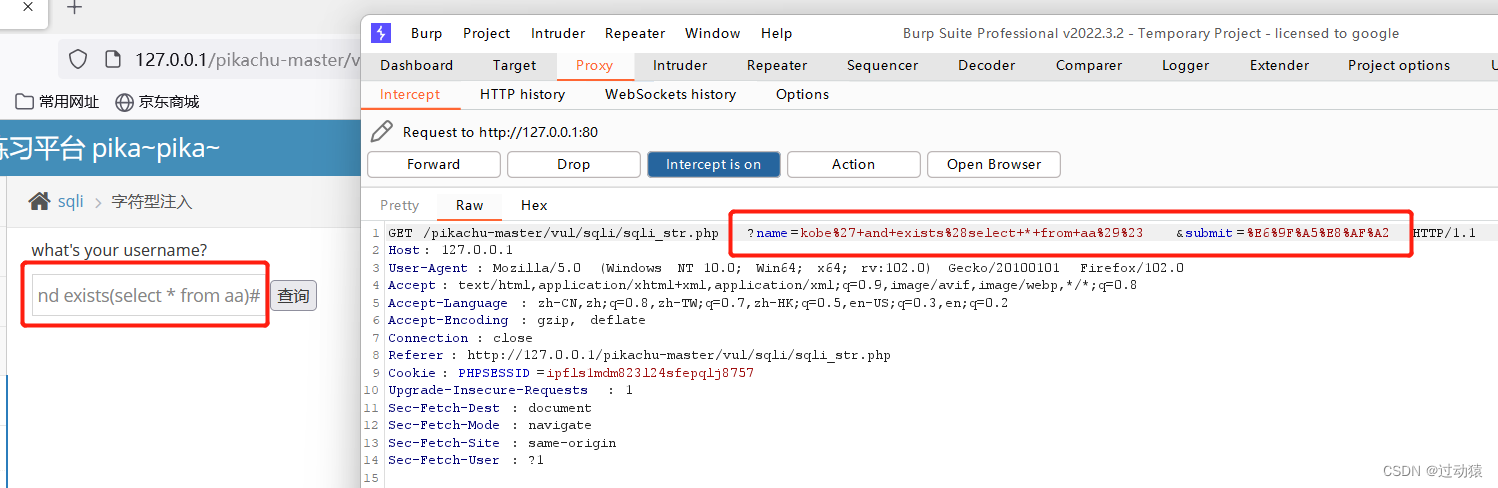Switch request view to Raw
The width and height of the screenshot is (1498, 488).
(470, 205)
